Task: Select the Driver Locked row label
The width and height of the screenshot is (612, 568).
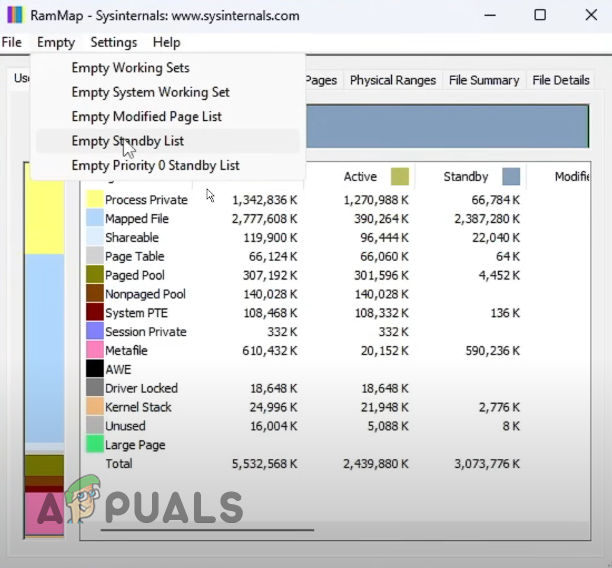Action: 141,388
